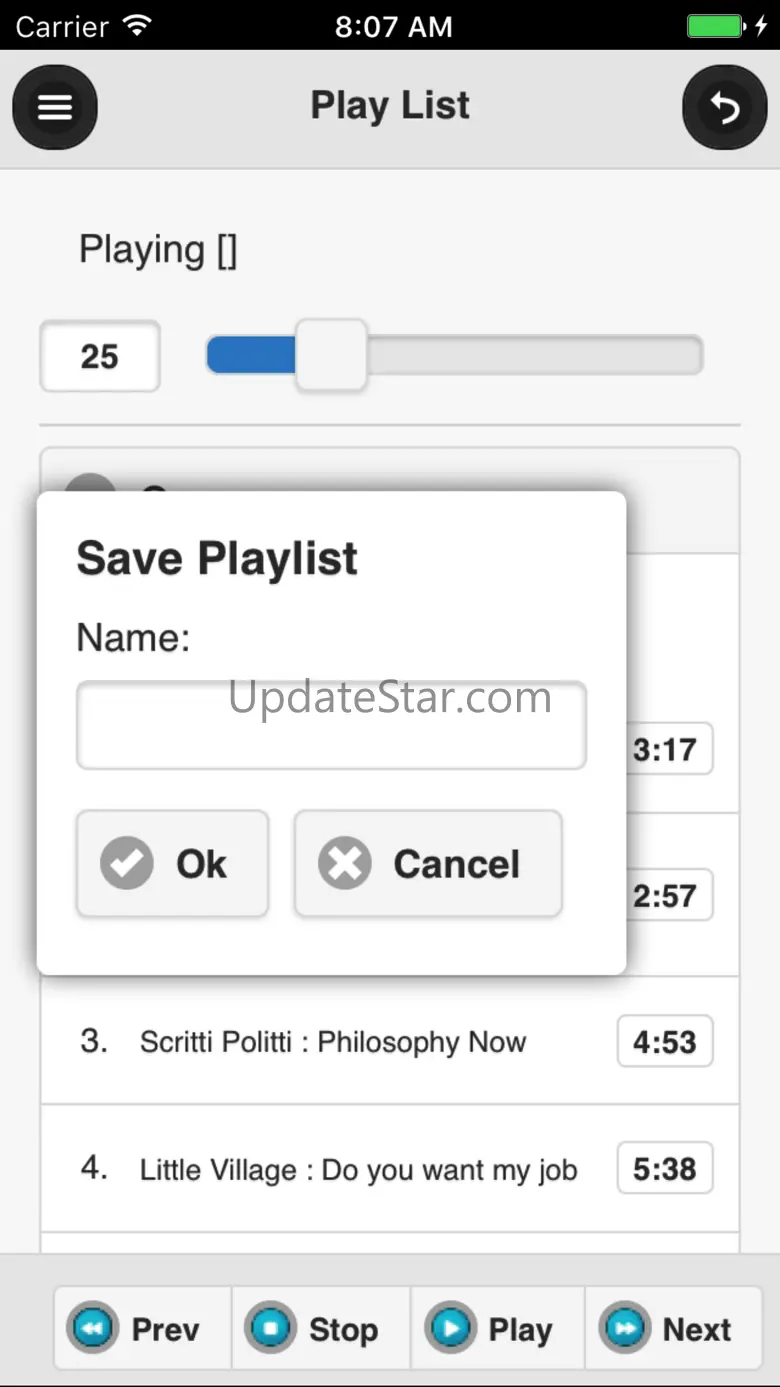Click the volume slider handle

(331, 355)
